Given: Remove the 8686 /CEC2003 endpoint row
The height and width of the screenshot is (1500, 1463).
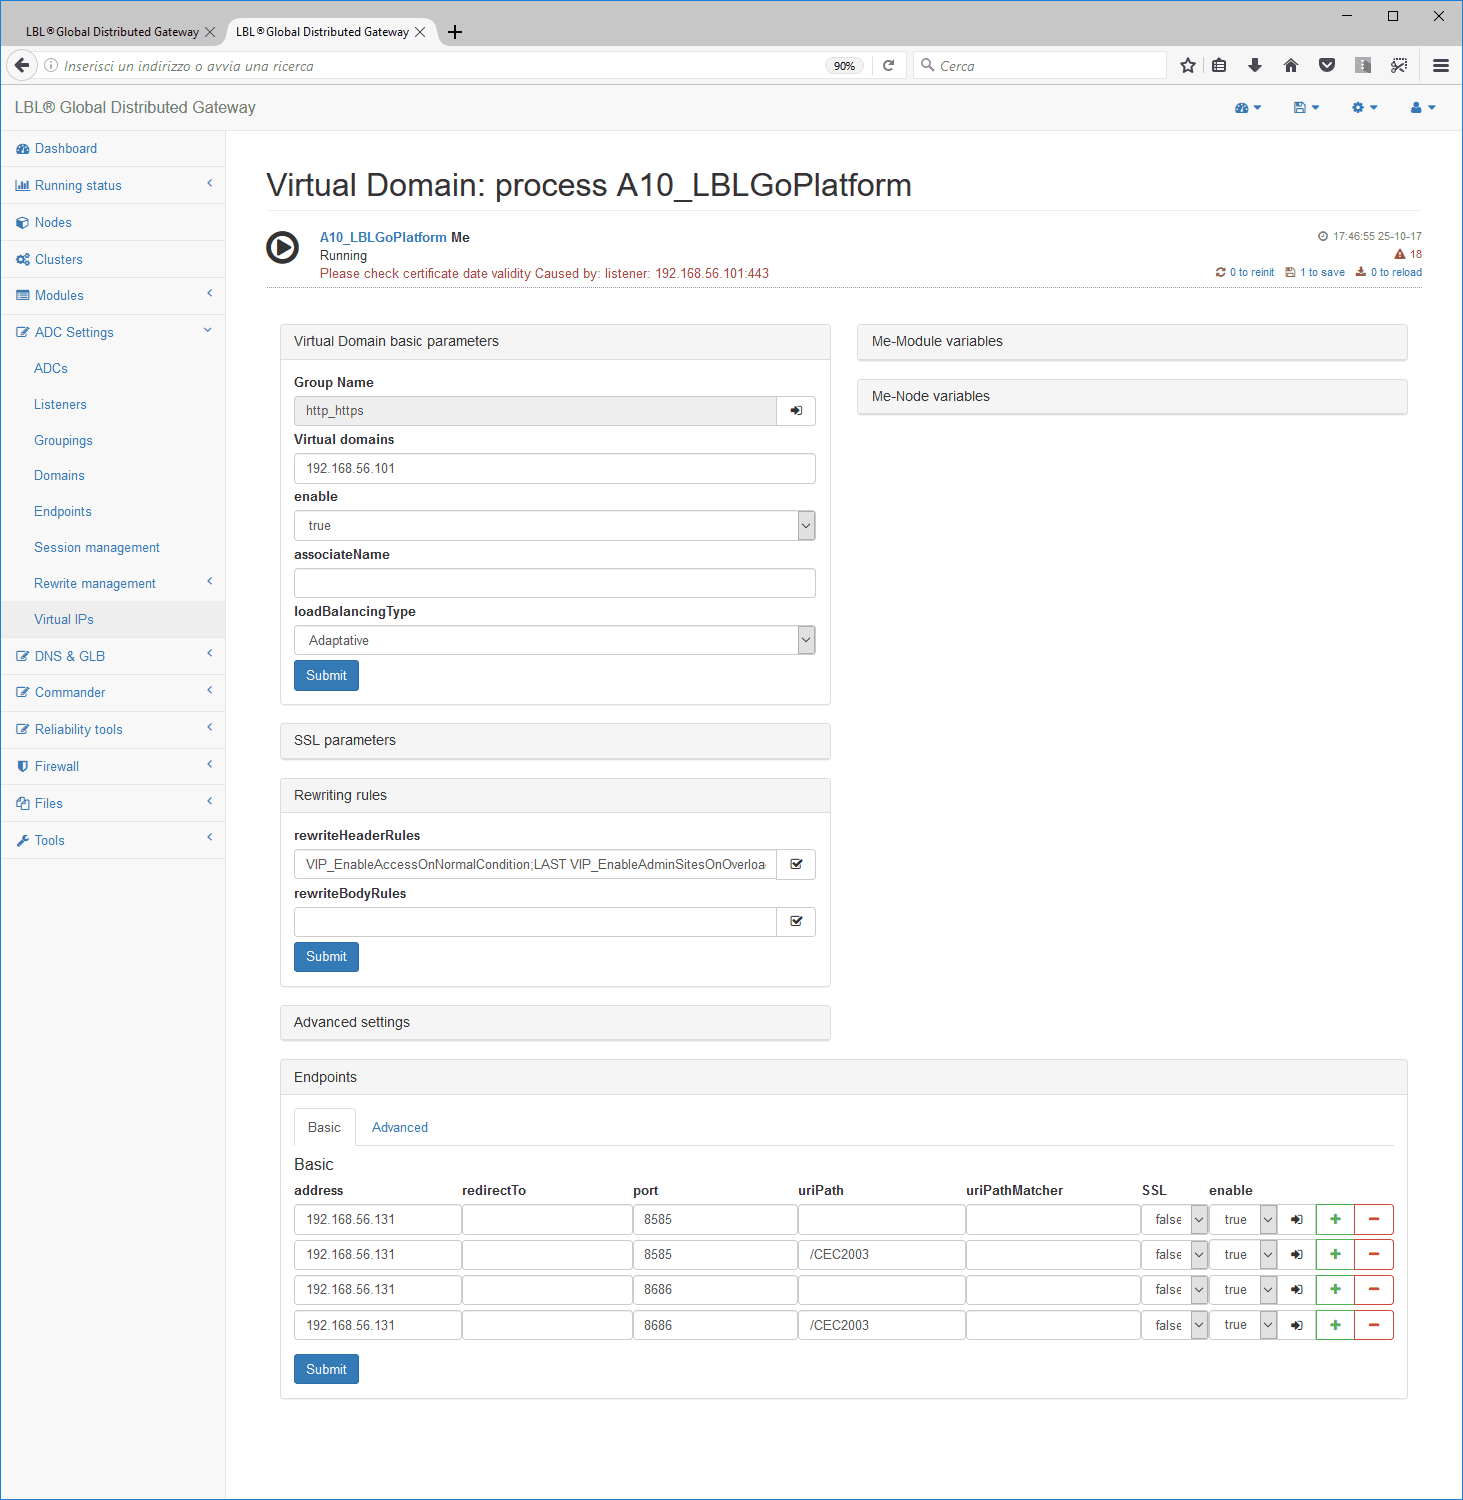Looking at the screenshot, I should [1374, 1325].
